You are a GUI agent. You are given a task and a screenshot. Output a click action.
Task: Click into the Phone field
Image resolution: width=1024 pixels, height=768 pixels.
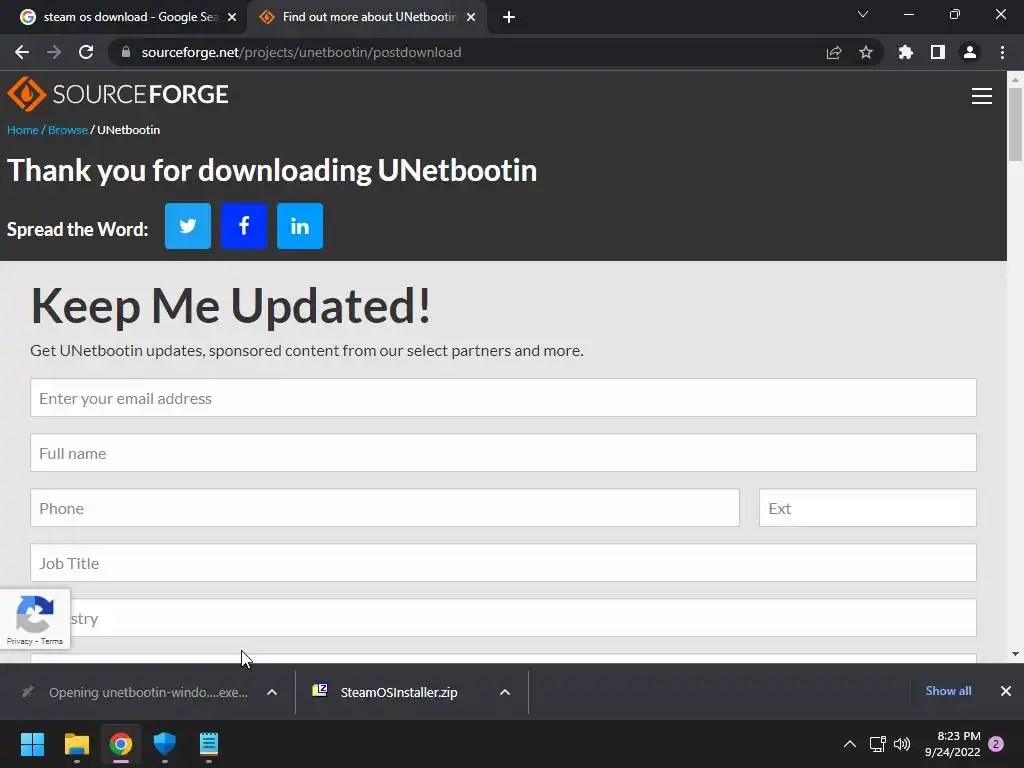385,507
